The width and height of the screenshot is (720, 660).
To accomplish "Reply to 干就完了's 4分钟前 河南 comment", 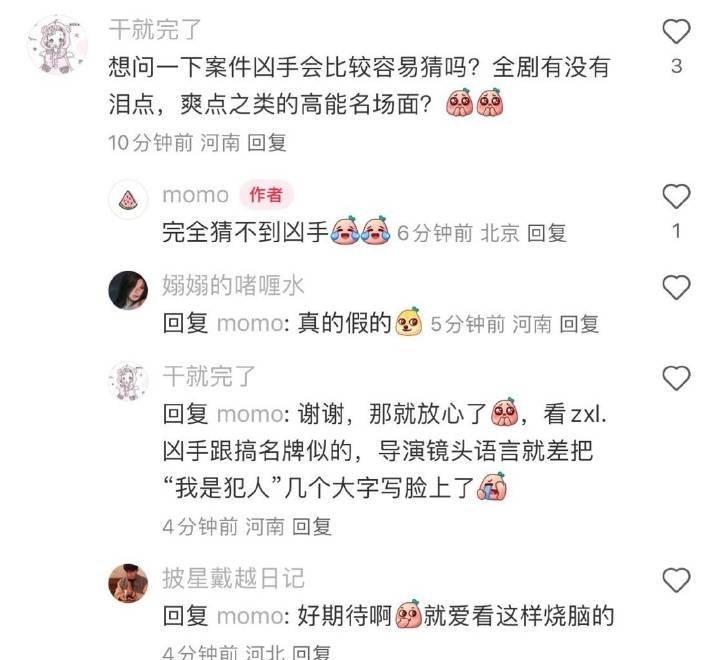I will pos(311,526).
